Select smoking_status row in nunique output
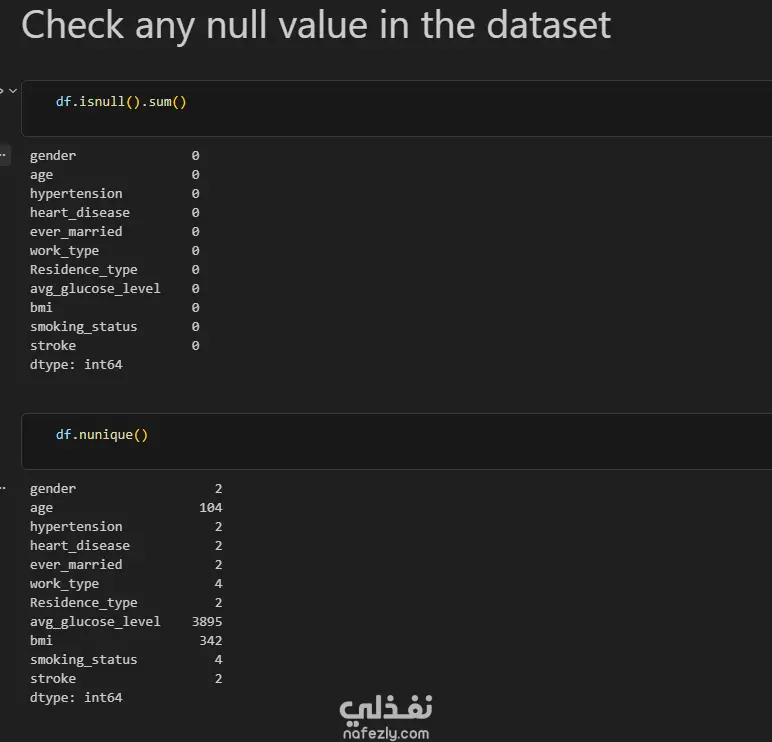Viewport: 772px width, 742px height. coord(126,659)
